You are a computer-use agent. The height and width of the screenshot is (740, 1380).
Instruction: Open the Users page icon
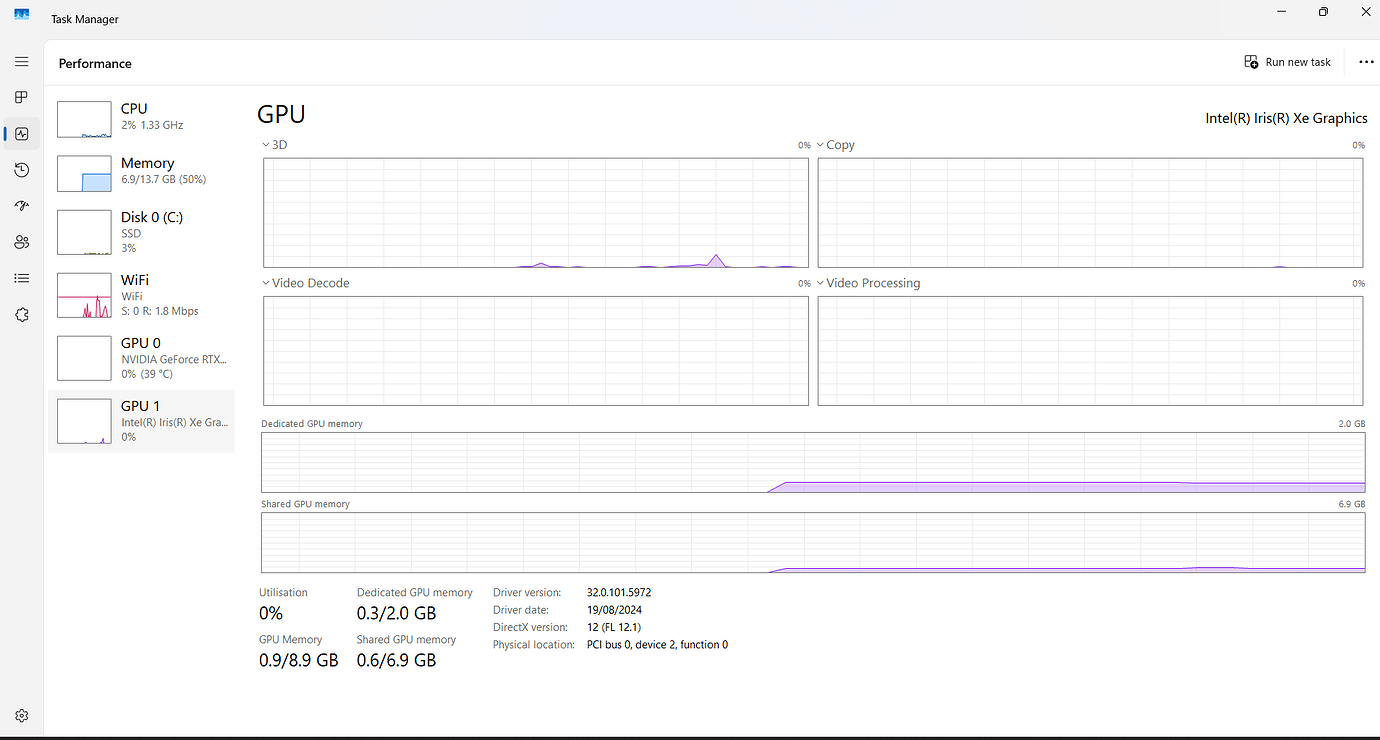[21, 242]
